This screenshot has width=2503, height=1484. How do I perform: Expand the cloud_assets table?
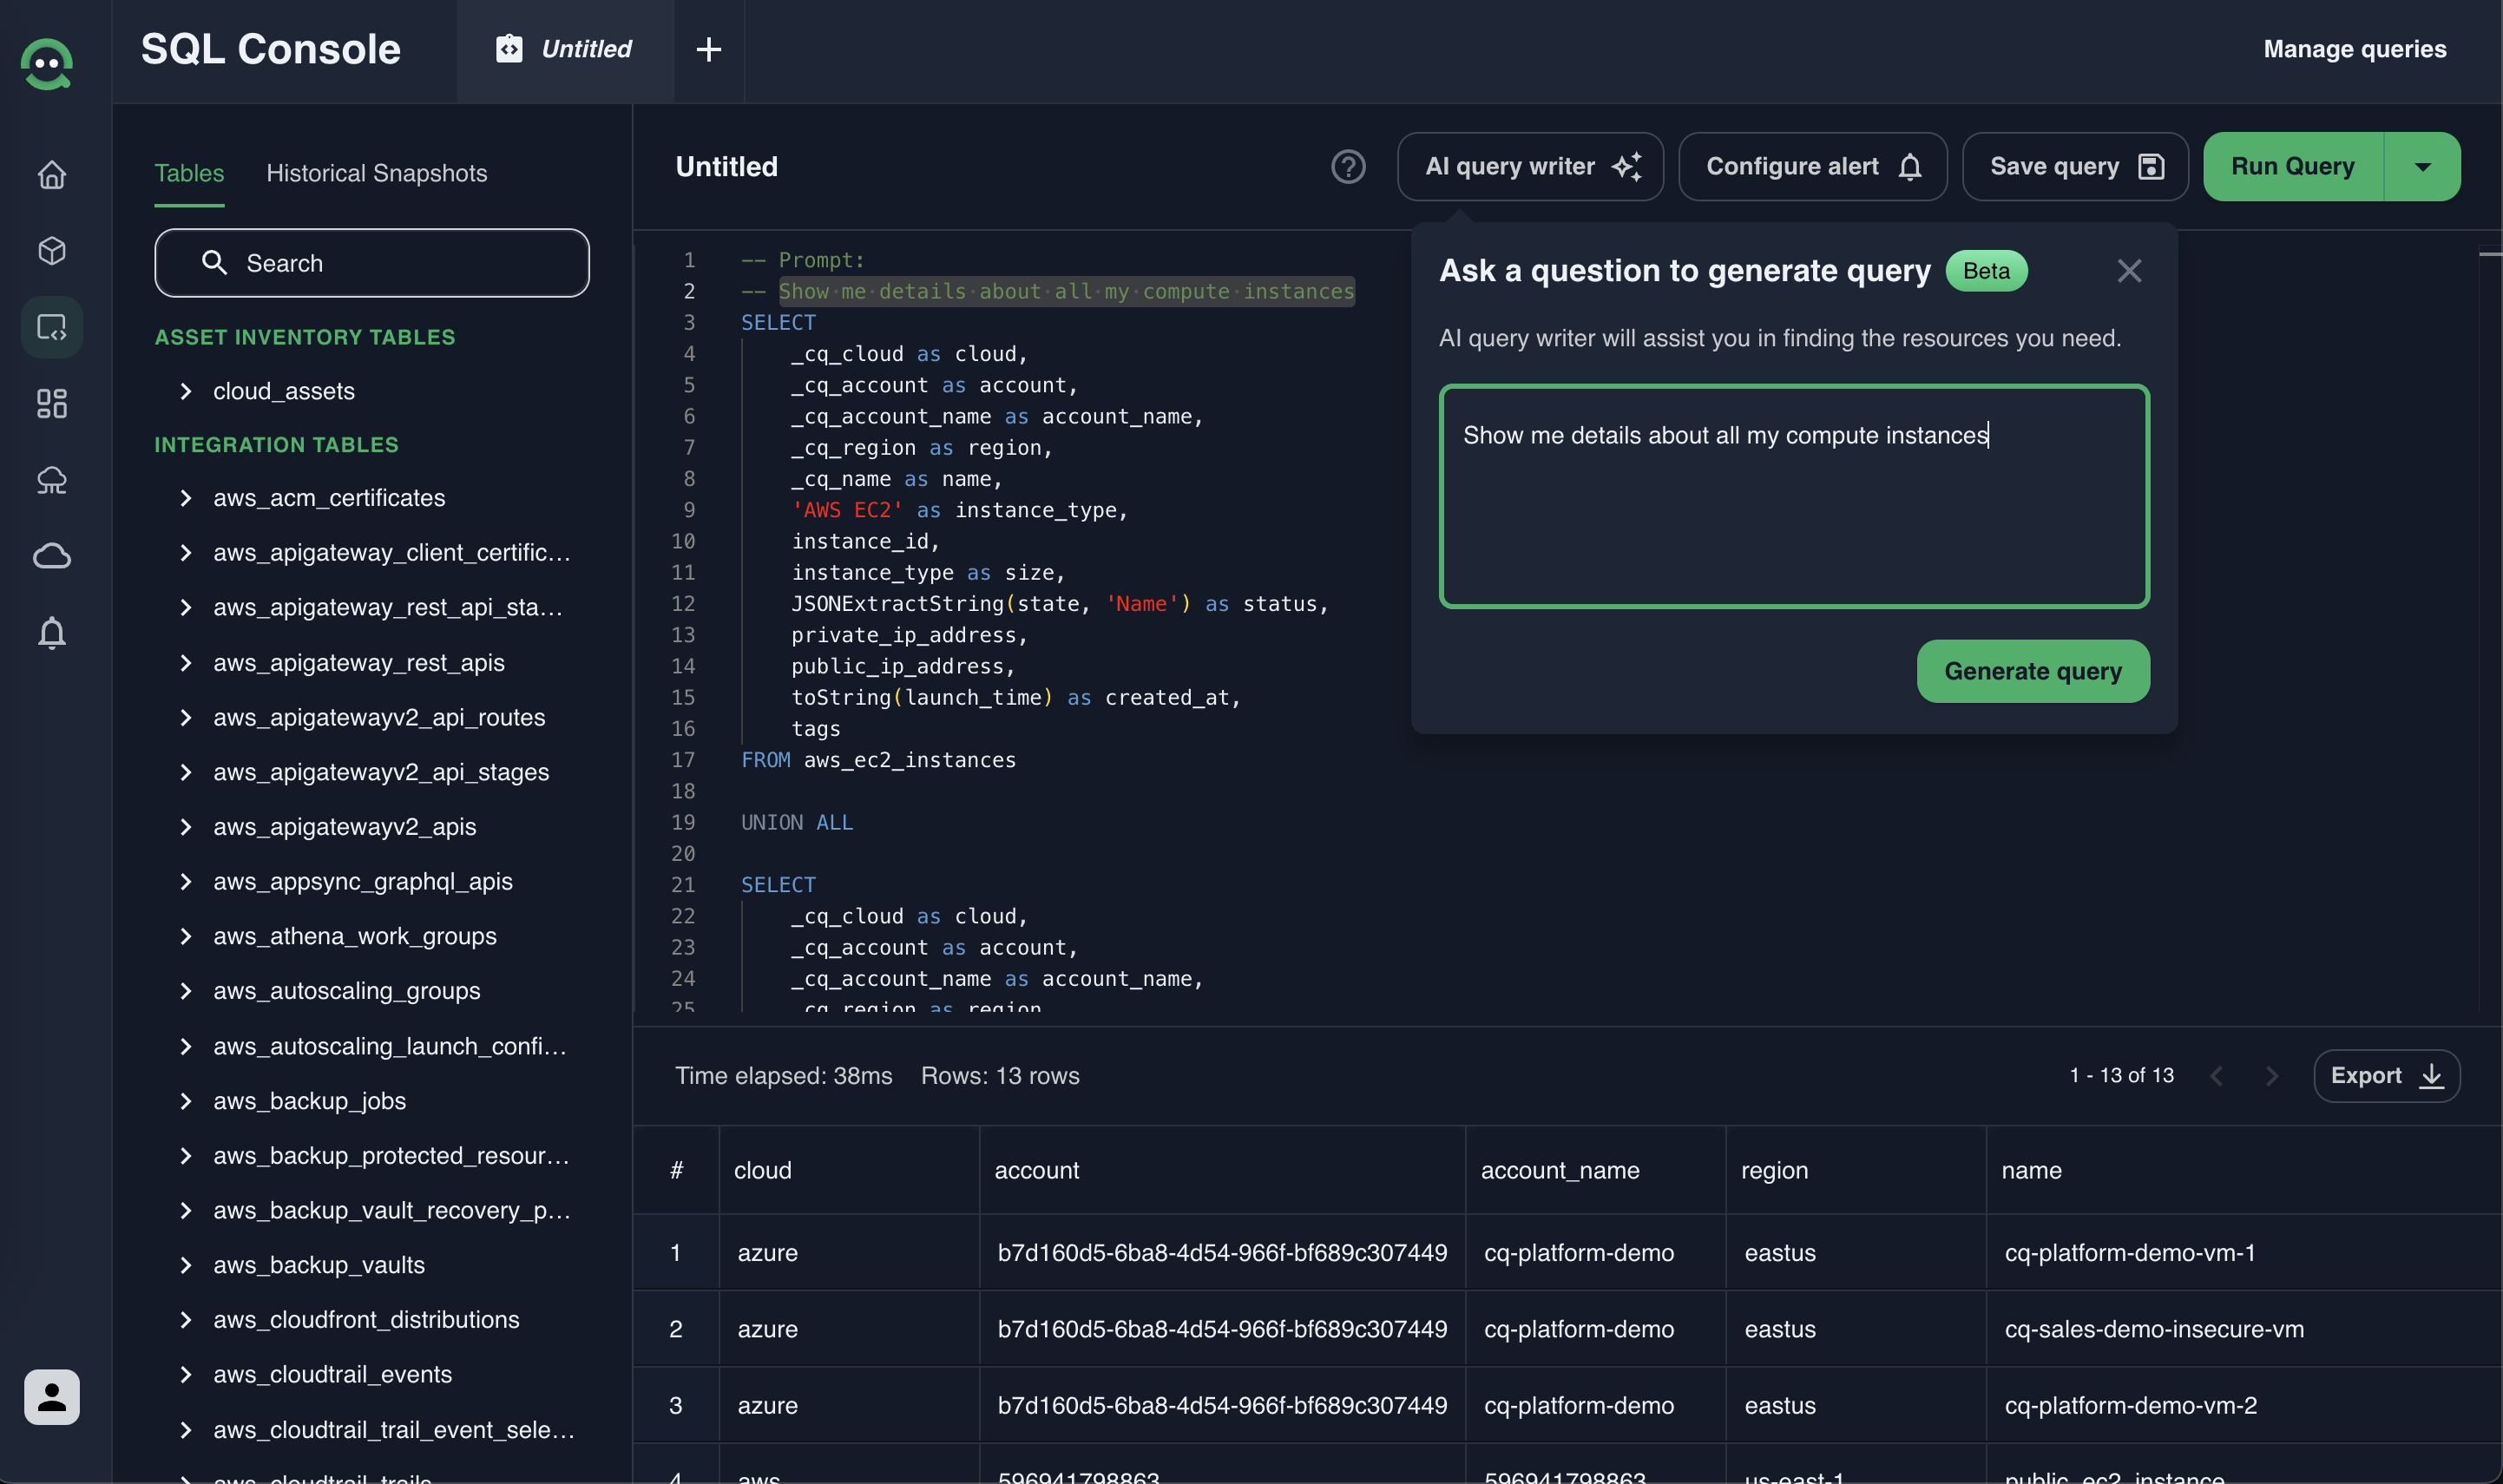coord(186,391)
